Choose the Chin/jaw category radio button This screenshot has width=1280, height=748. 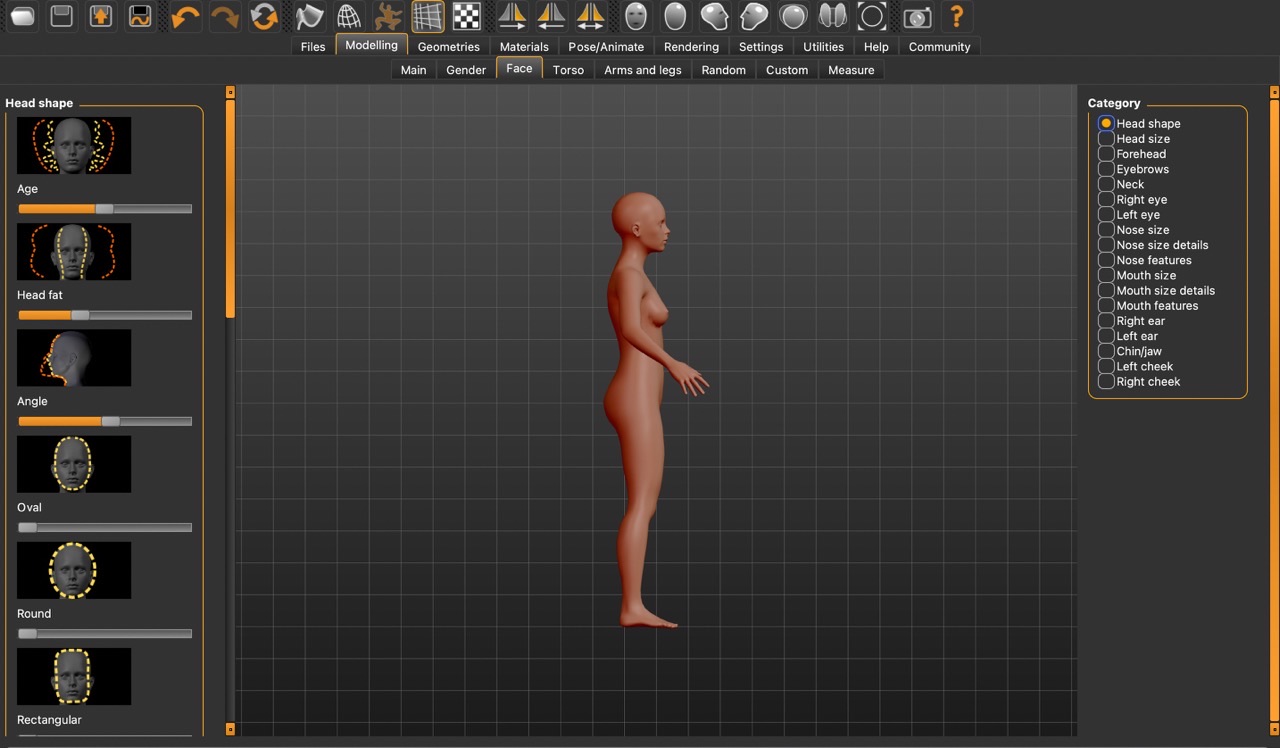(x=1106, y=351)
